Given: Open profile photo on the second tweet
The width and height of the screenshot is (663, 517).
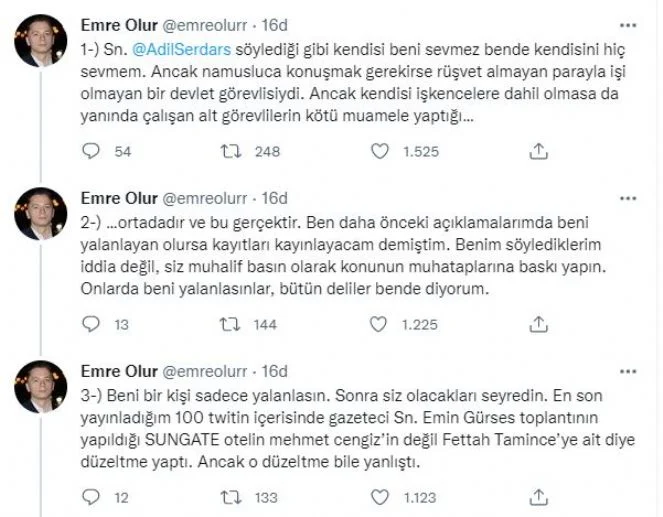Looking at the screenshot, I should click(41, 214).
